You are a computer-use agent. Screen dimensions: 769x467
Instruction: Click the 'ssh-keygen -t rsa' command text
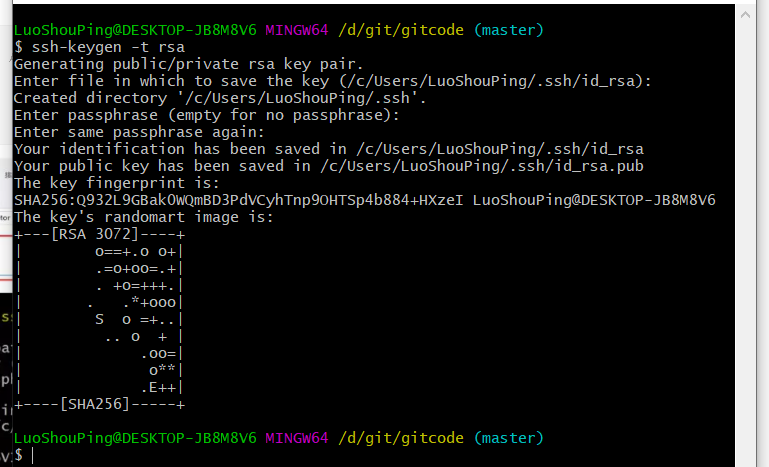(x=108, y=47)
